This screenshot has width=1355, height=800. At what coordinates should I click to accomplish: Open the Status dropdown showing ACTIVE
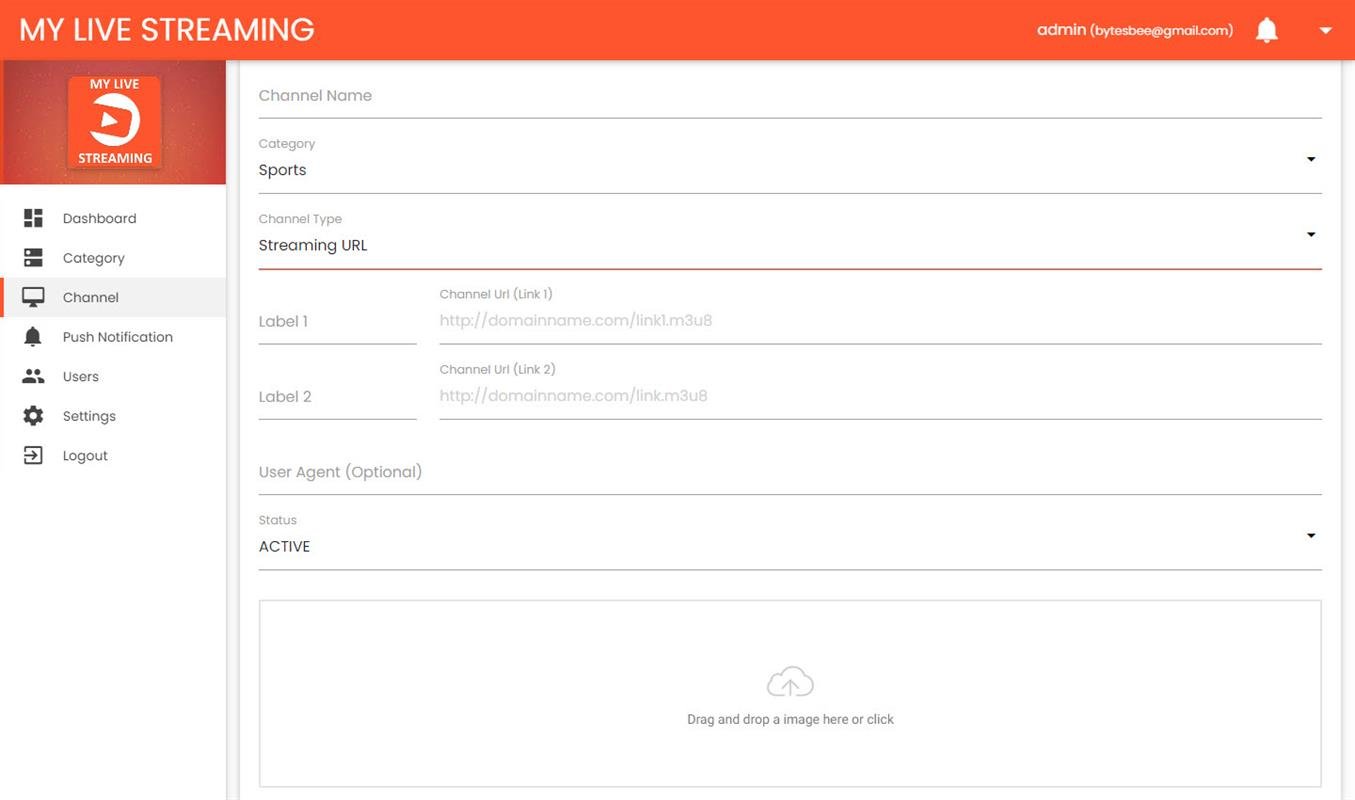pyautogui.click(x=1310, y=535)
